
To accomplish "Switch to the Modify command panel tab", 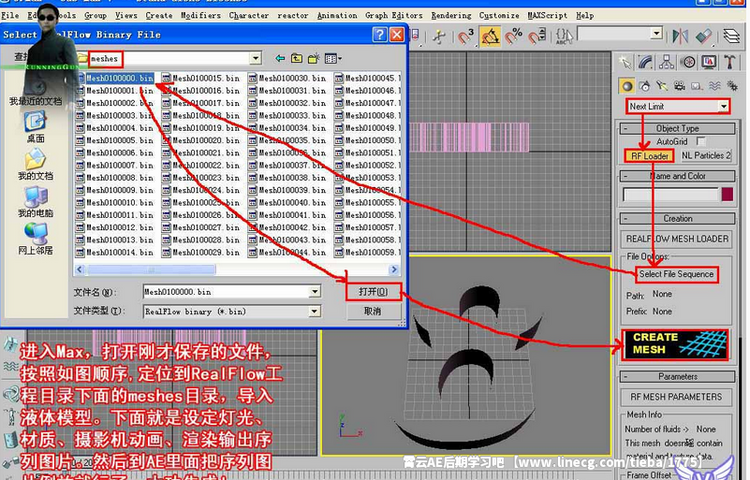I will coord(645,62).
